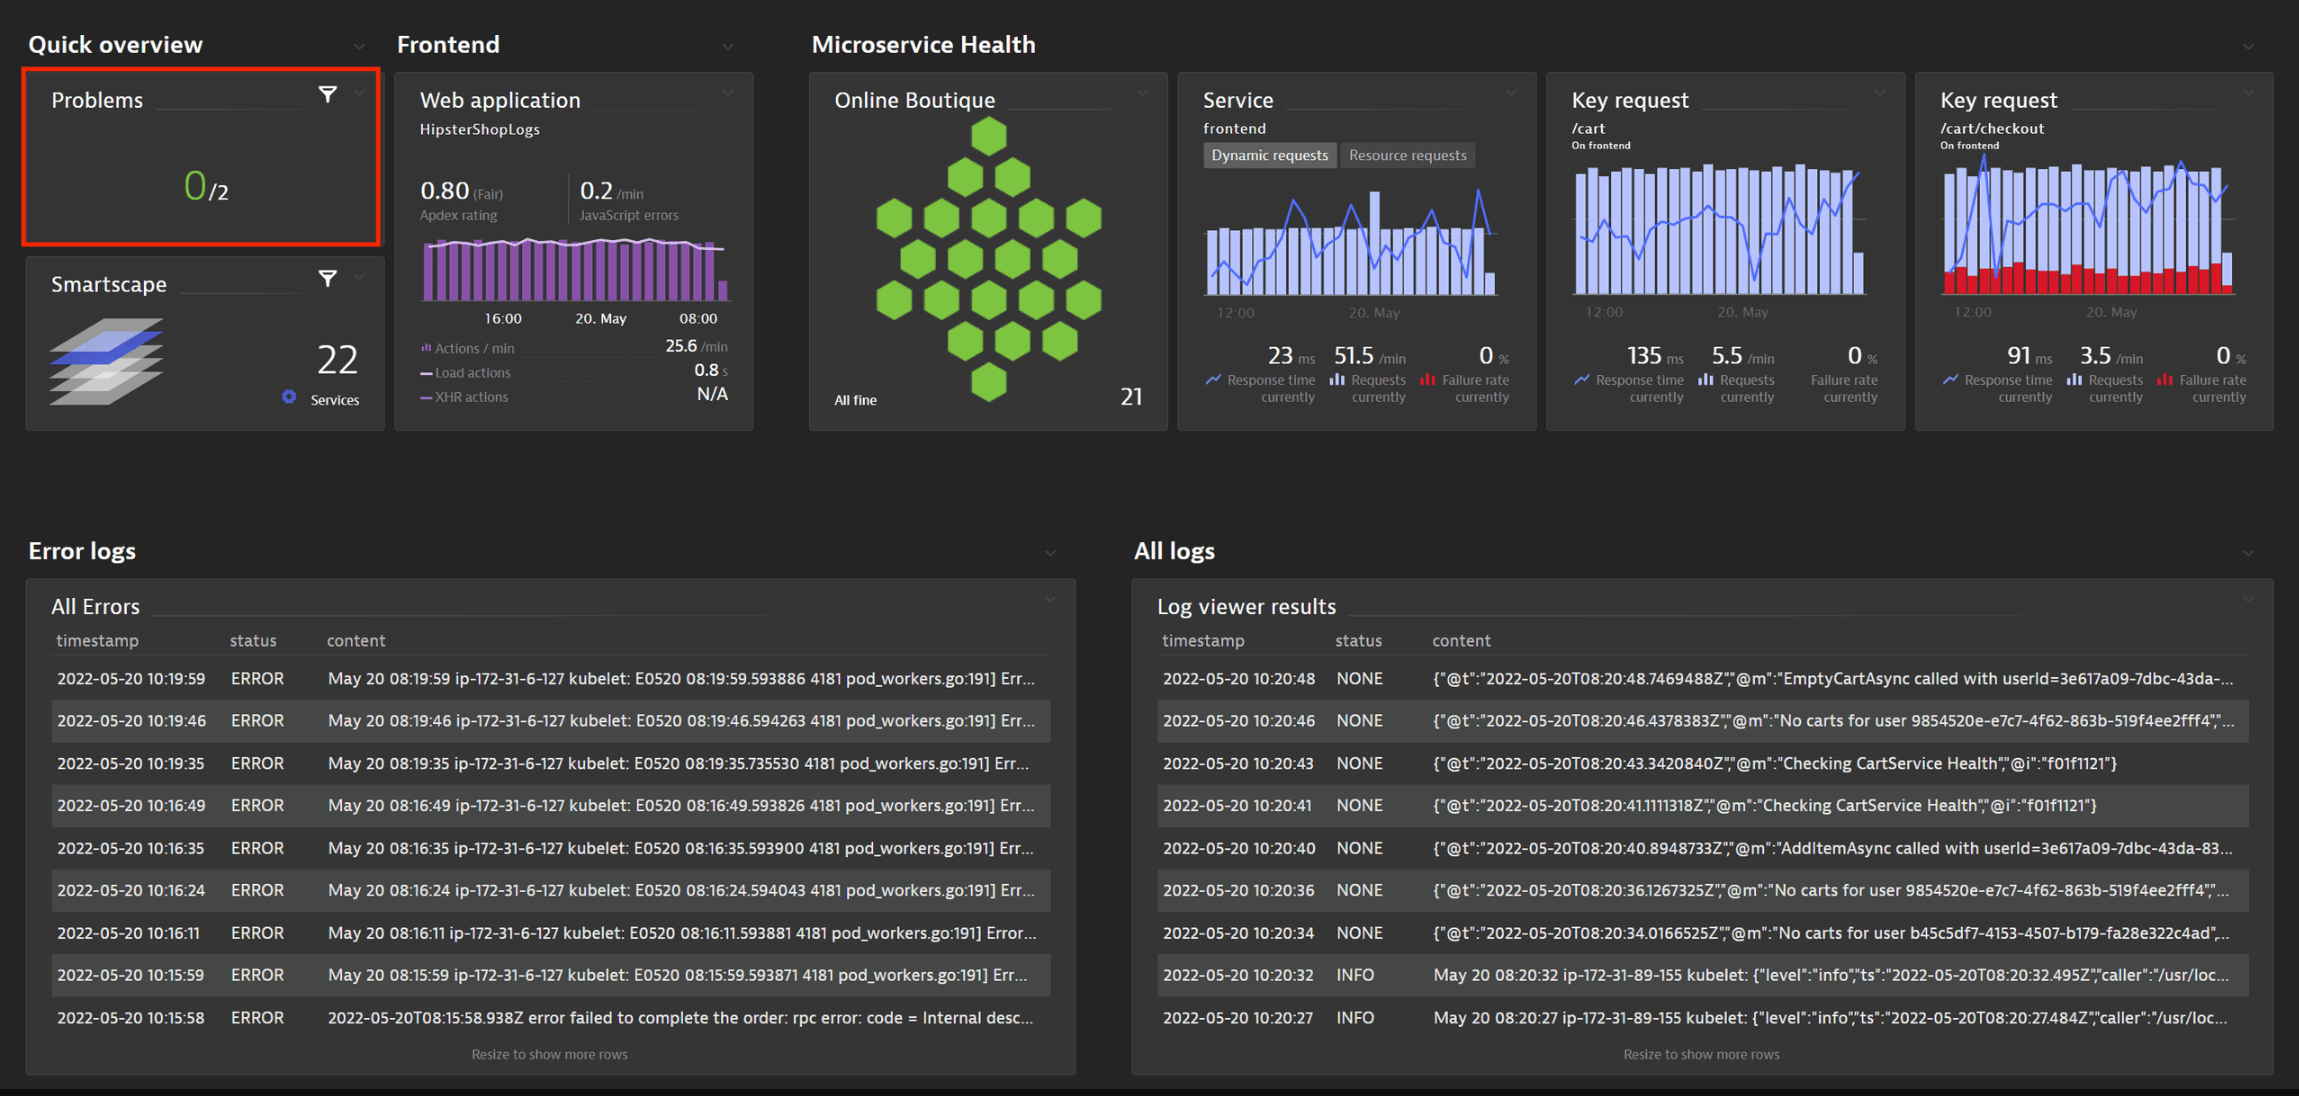Switch to Resource requests view
This screenshot has width=2299, height=1096.
point(1407,155)
